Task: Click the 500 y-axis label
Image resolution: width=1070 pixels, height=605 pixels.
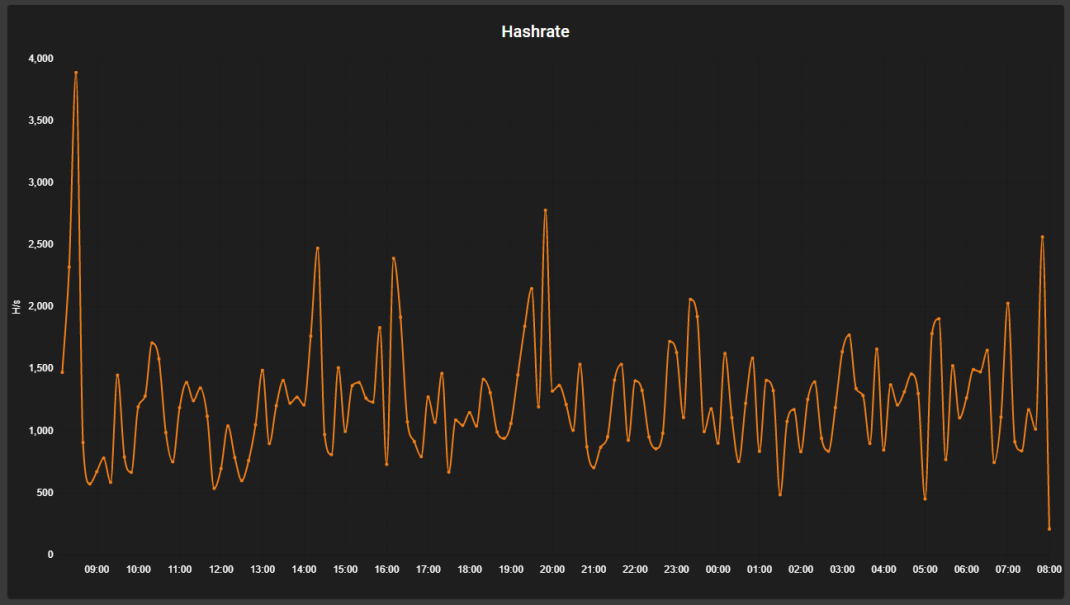Action: click(45, 492)
